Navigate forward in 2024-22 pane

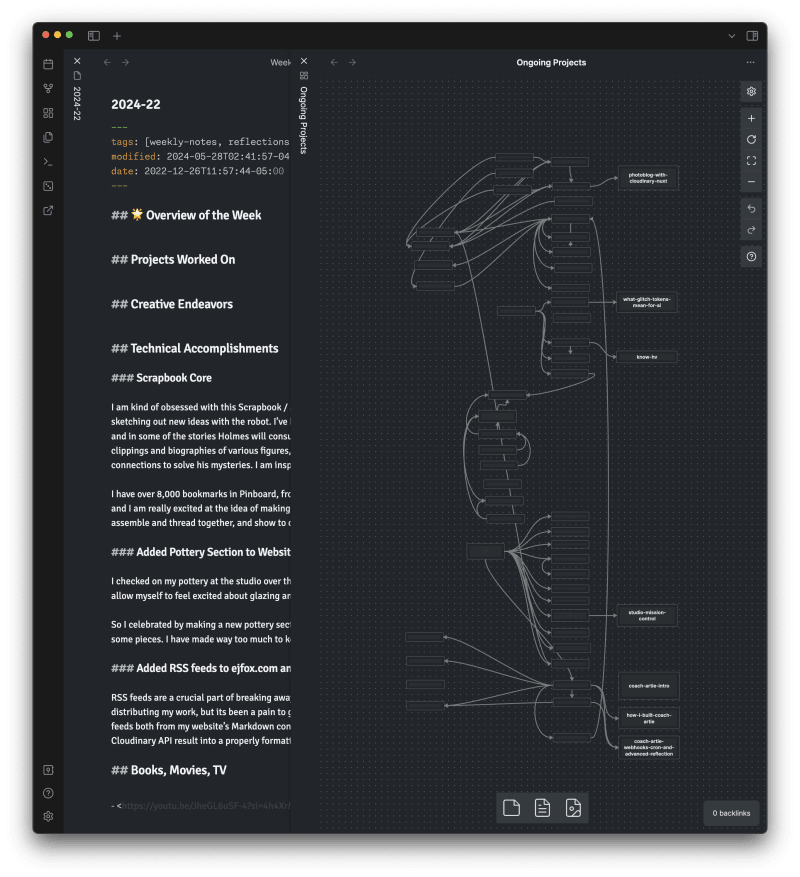(125, 62)
